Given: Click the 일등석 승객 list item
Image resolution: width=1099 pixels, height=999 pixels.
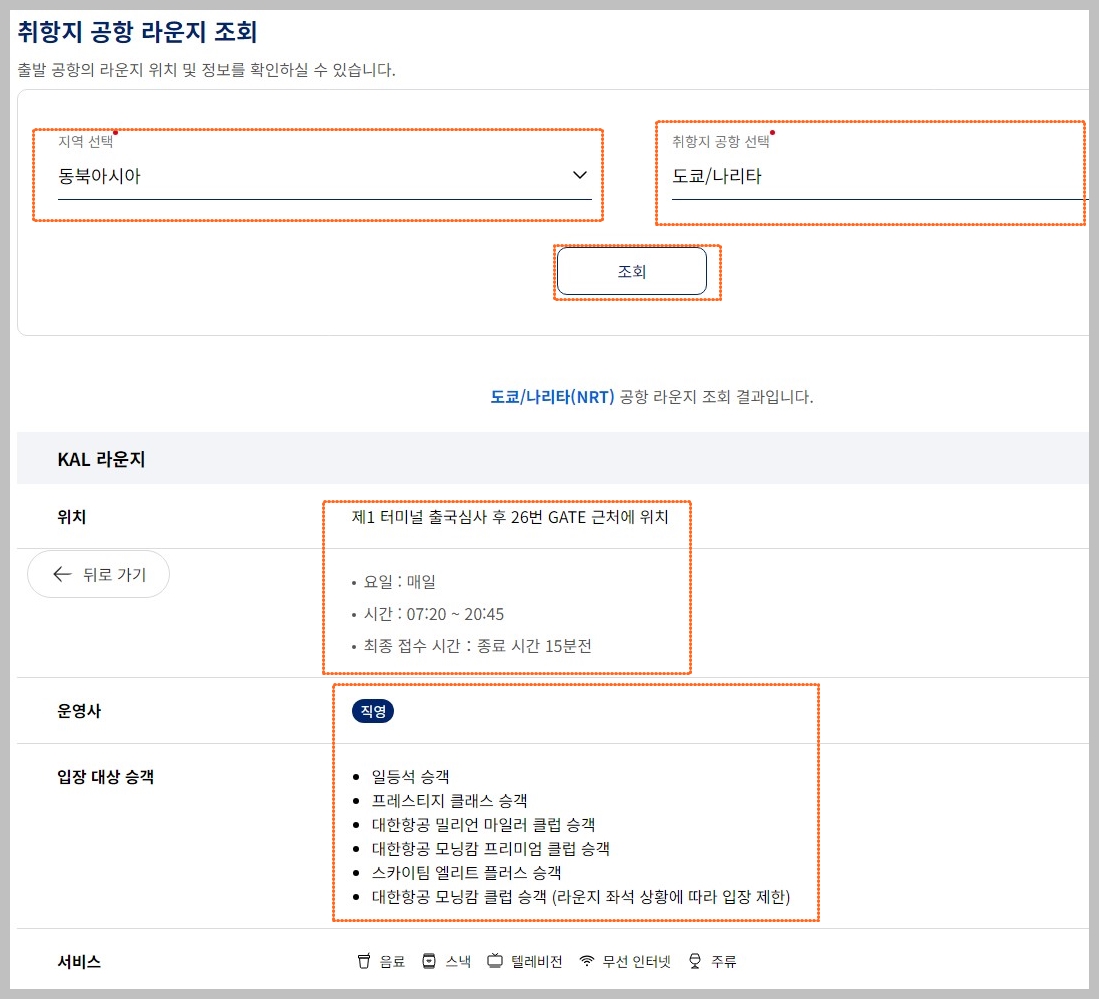Looking at the screenshot, I should (410, 777).
